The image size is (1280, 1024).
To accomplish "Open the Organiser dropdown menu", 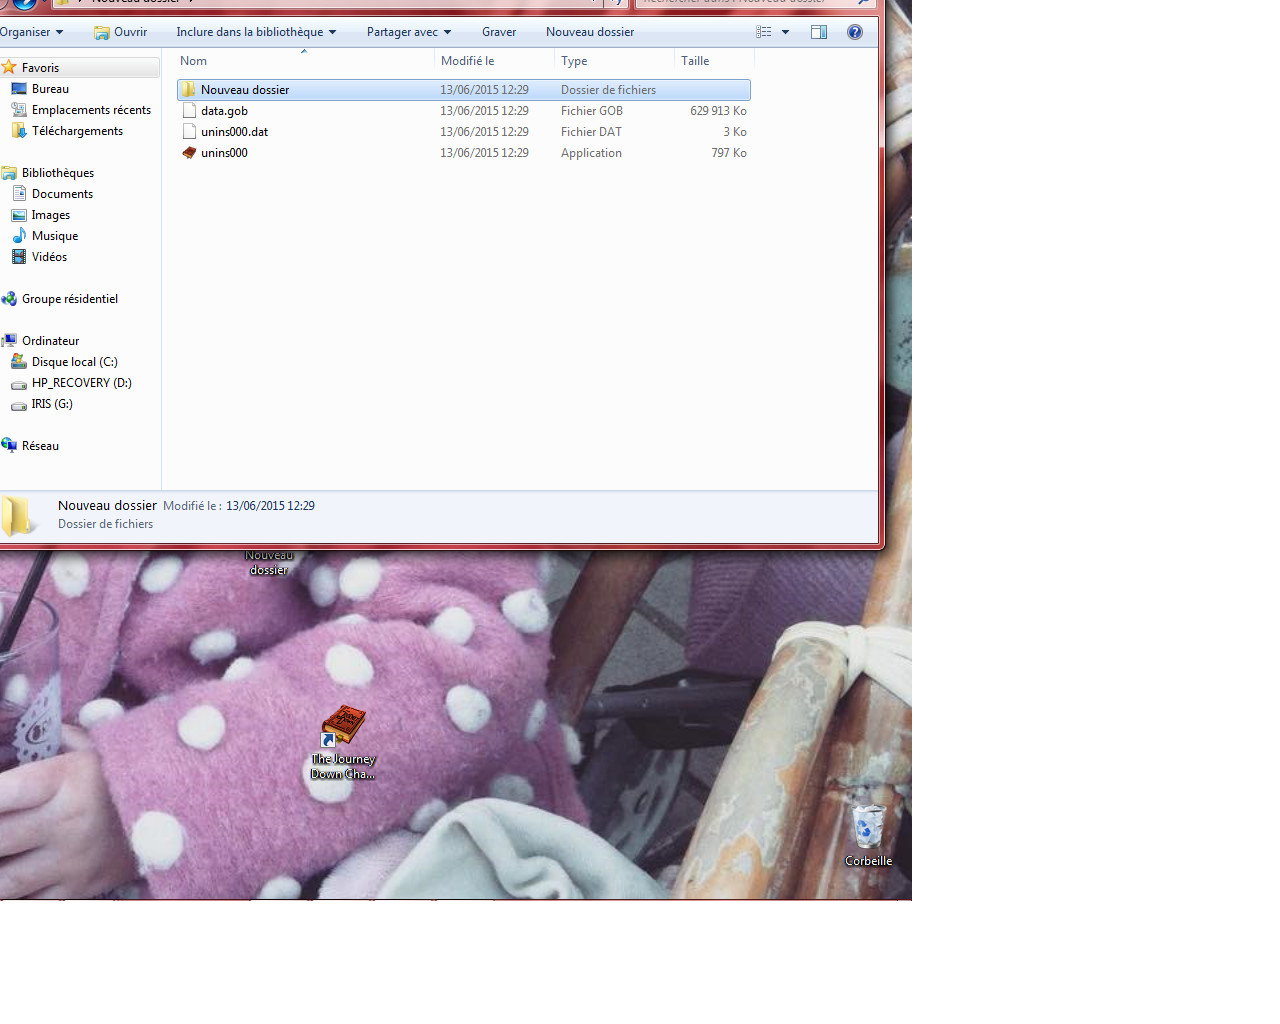I will (30, 32).
